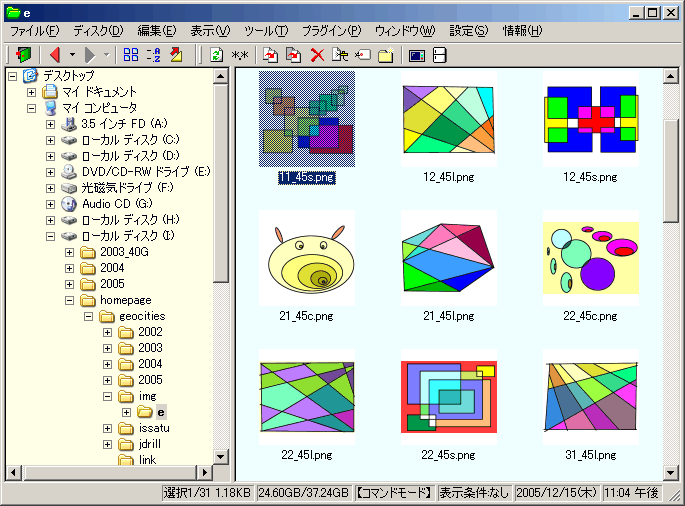
Task: Click the green door exit icon
Action: point(22,55)
